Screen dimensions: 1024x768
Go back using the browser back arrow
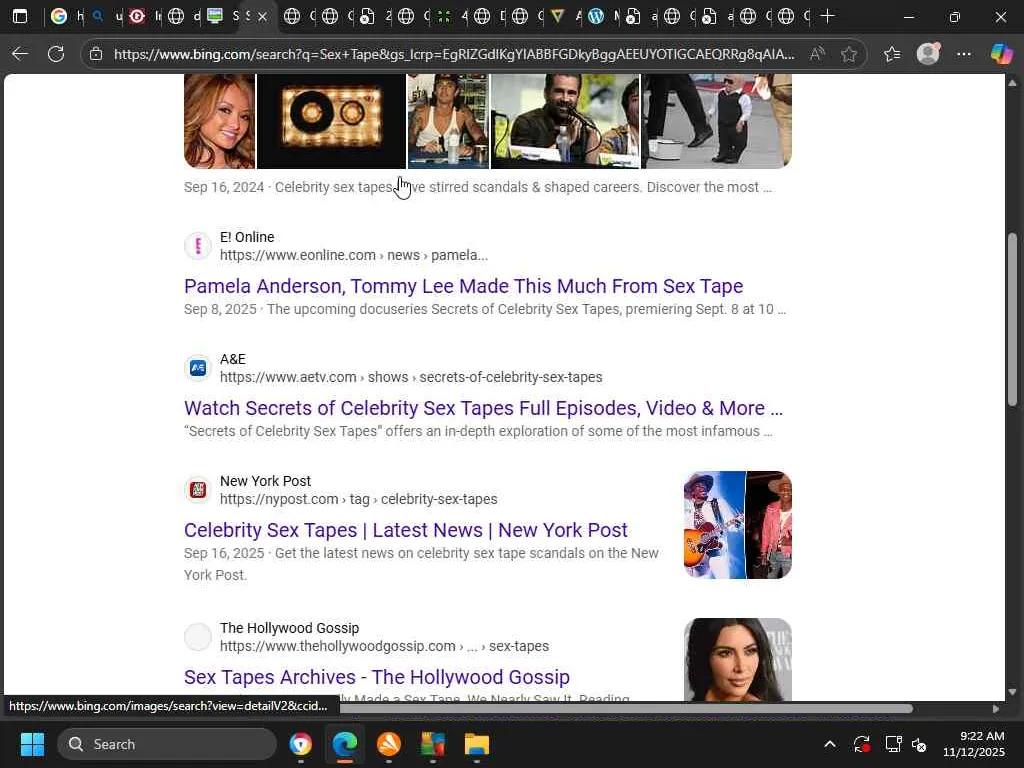point(20,54)
